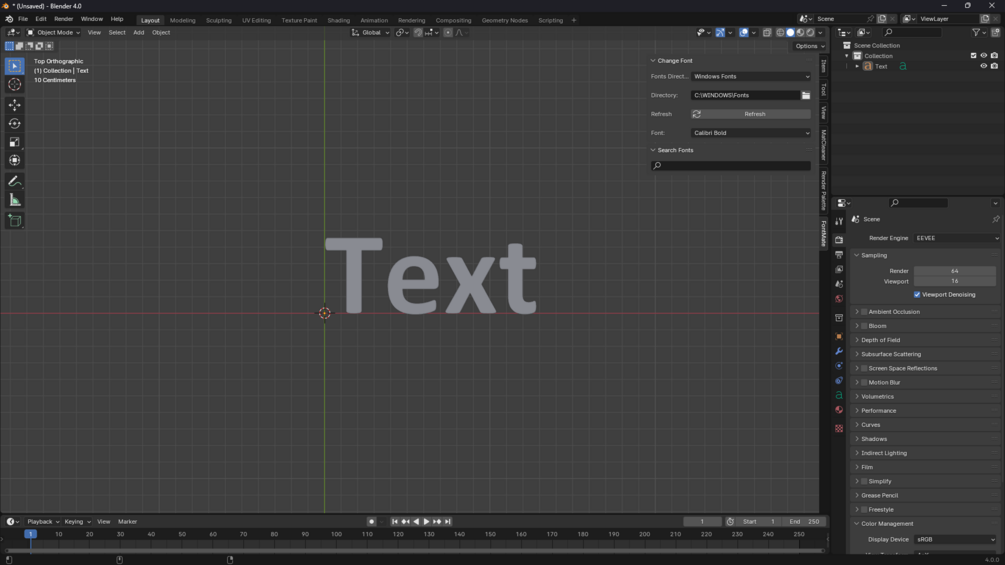Open the Calibri Bold font dropdown

751,133
